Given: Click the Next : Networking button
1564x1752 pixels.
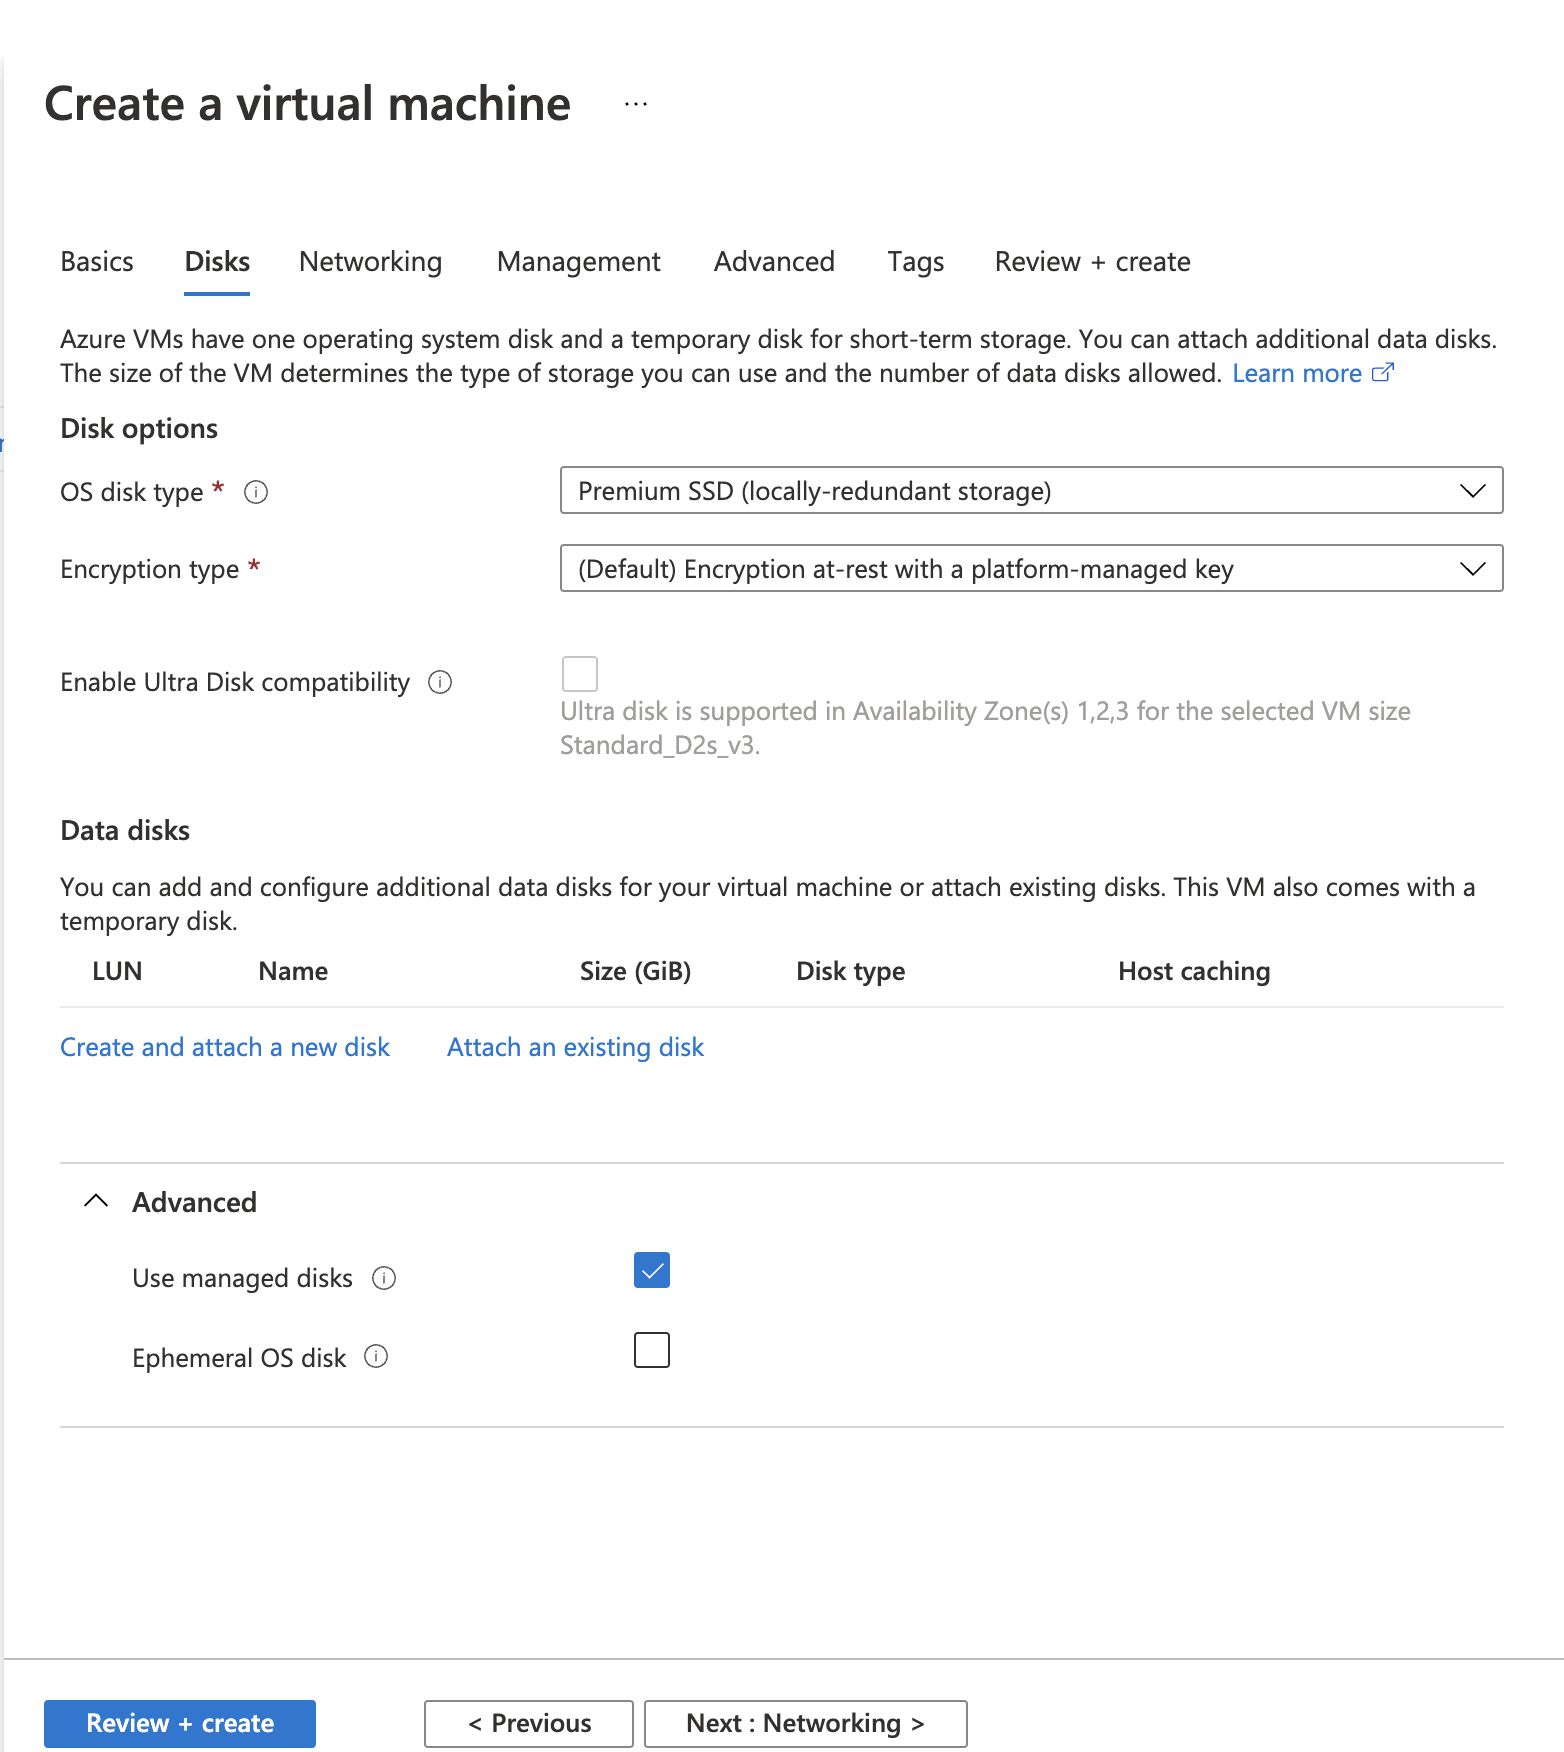Looking at the screenshot, I should click(x=804, y=1723).
